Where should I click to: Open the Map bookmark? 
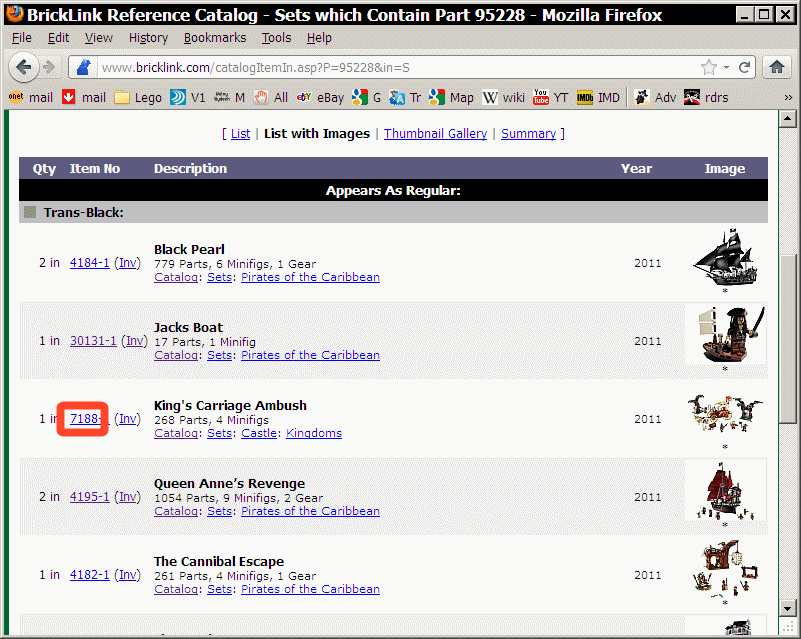click(x=452, y=97)
